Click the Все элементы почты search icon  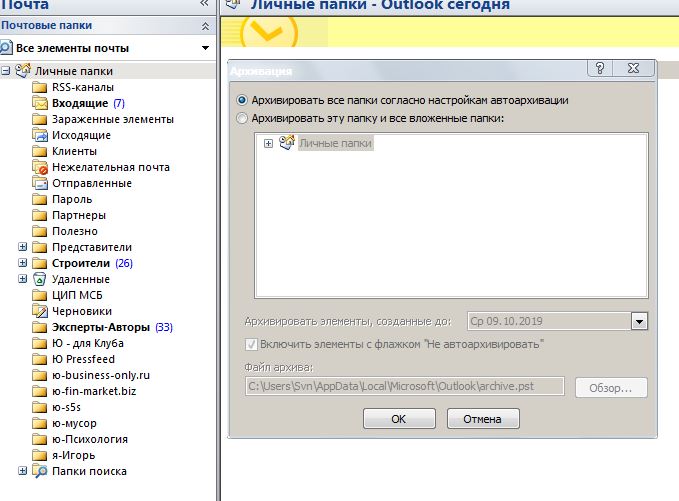click(6, 48)
